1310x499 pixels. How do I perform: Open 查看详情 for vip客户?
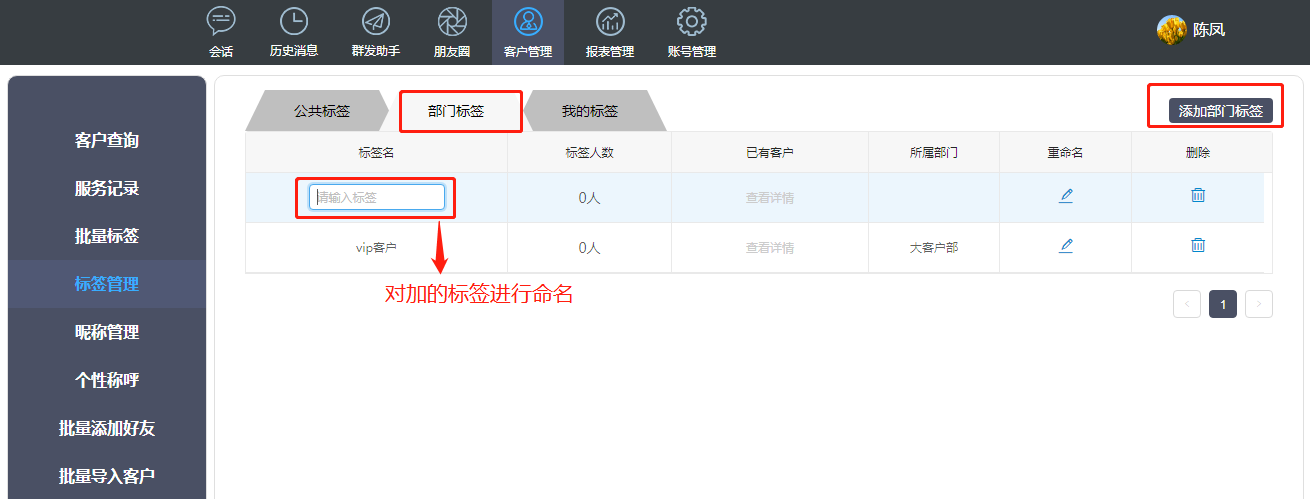[x=770, y=248]
